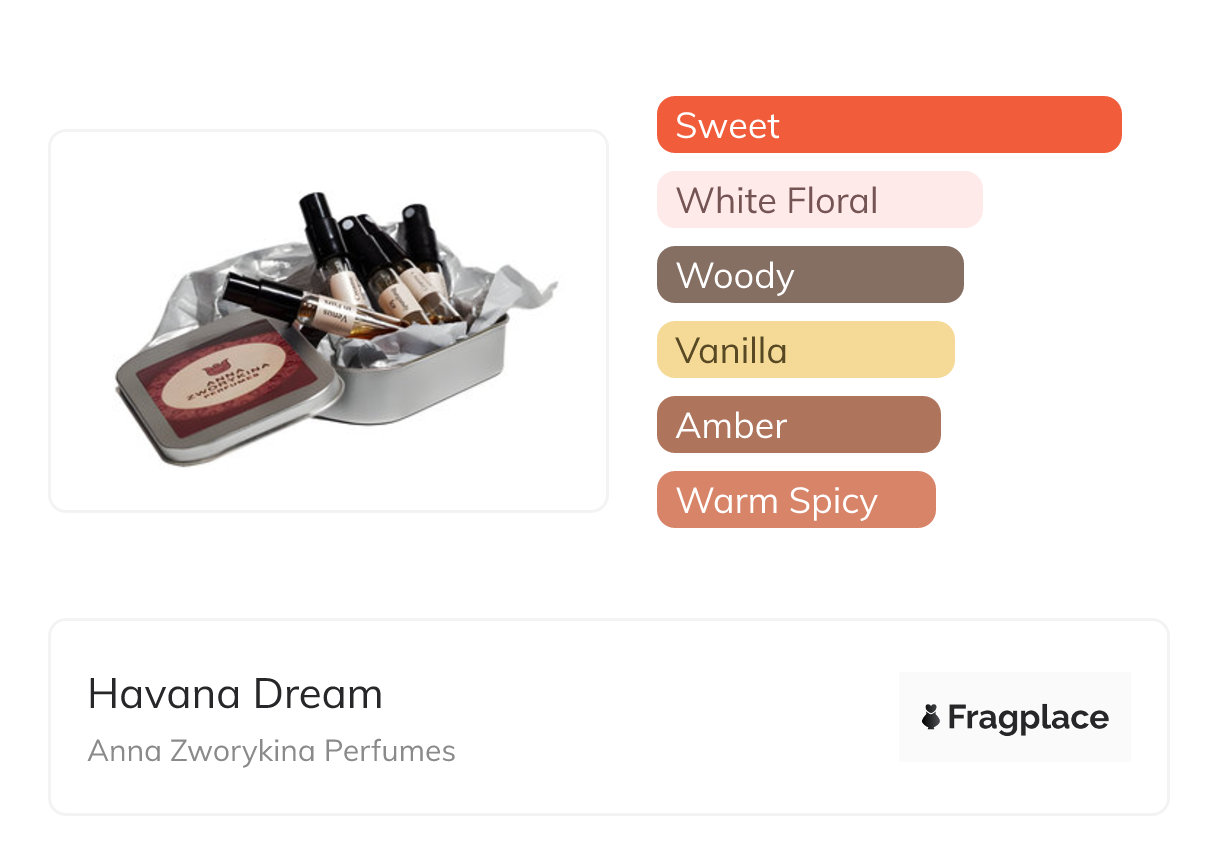The height and width of the screenshot is (864, 1218).
Task: Select the White Floral accord bar
Action: coord(819,200)
